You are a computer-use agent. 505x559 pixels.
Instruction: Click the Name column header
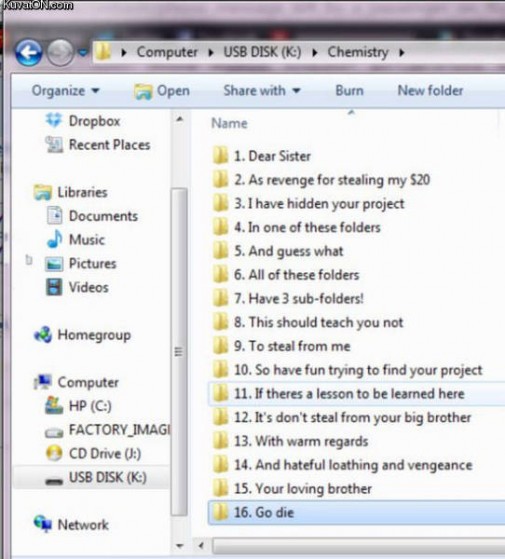coord(229,123)
